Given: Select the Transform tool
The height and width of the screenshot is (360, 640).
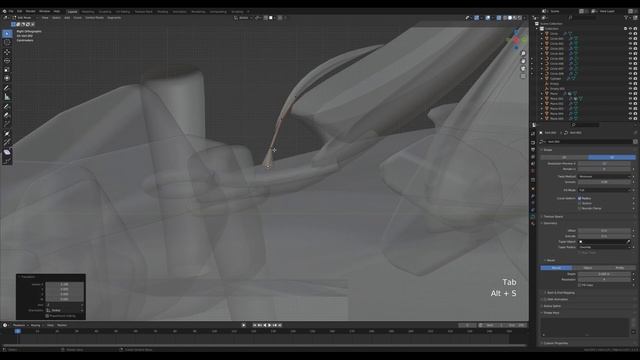Looking at the screenshot, I should tap(7, 78).
